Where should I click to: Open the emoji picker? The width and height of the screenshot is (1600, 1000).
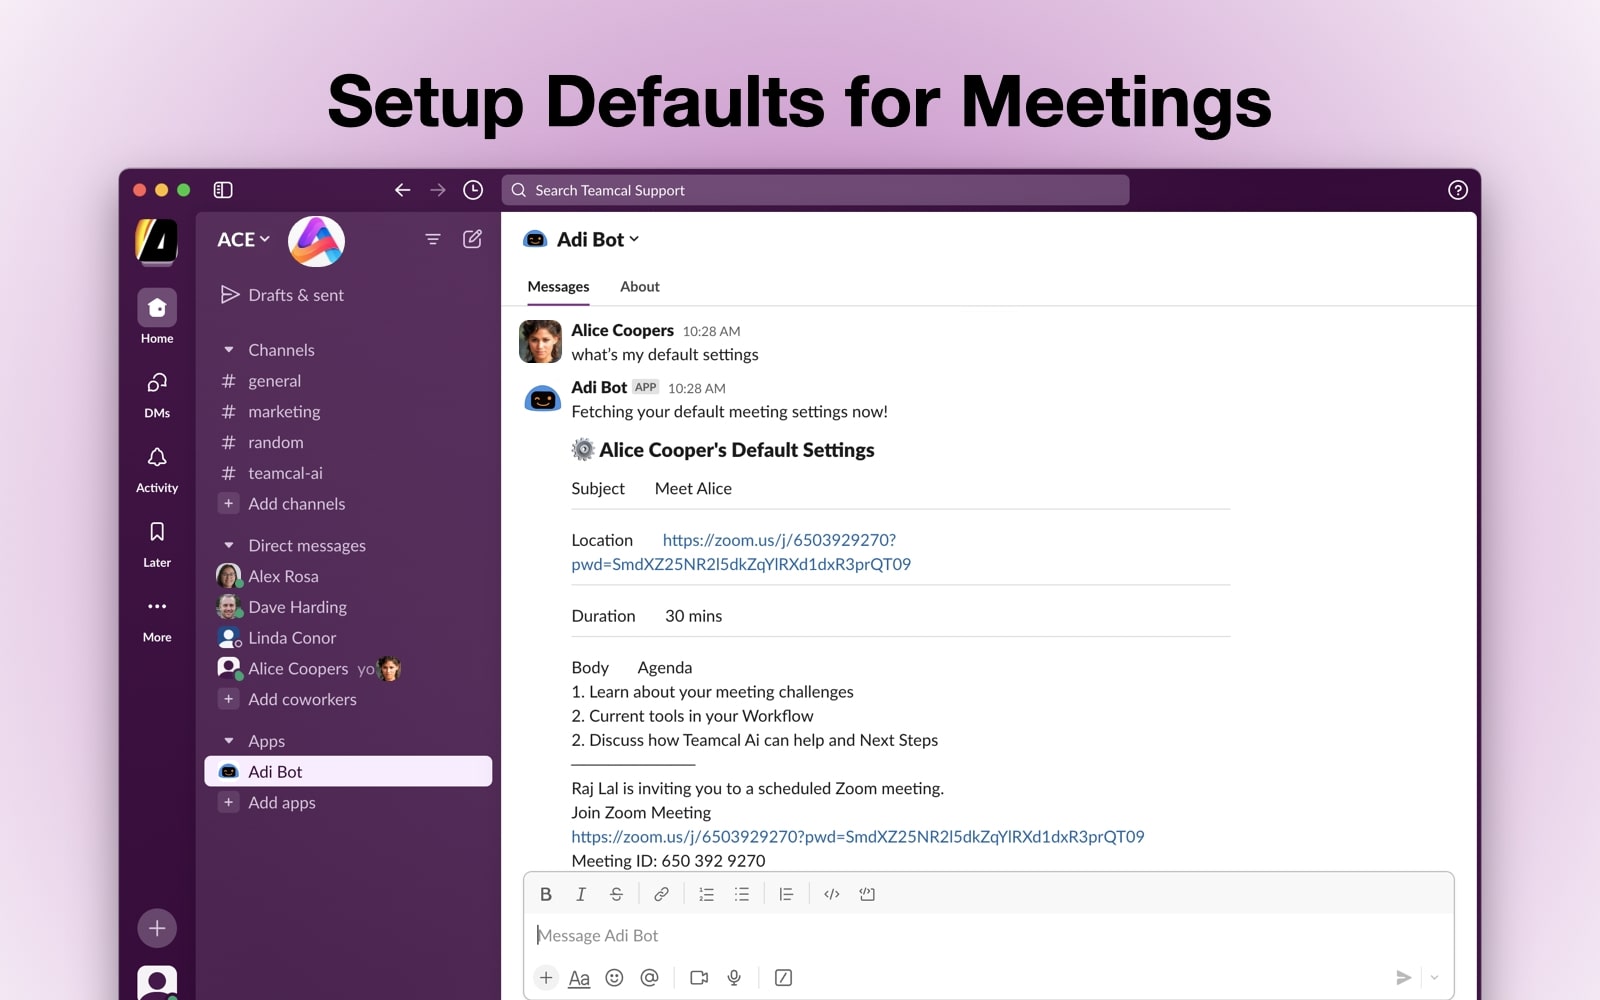coord(614,978)
